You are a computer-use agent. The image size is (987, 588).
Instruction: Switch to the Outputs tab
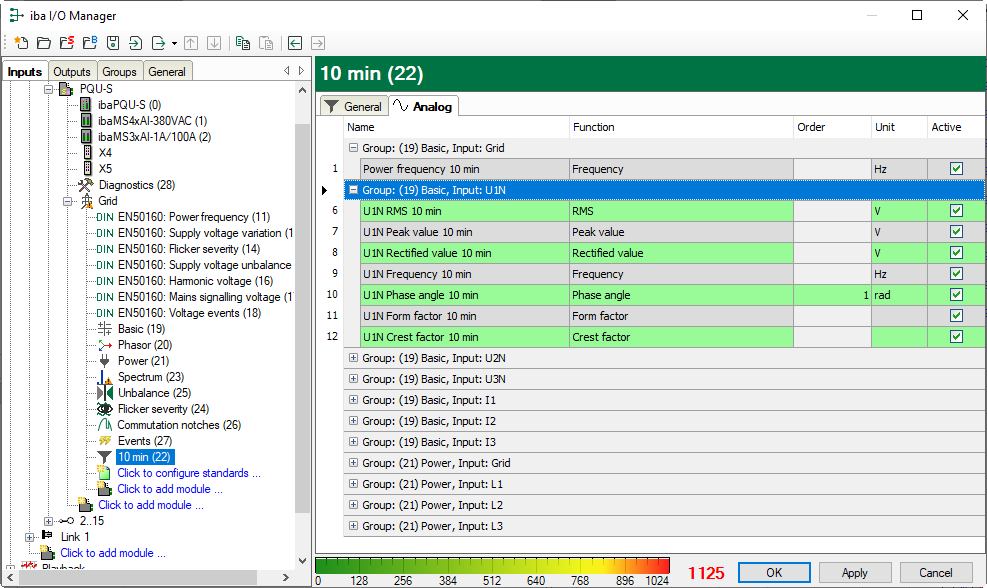tap(72, 72)
